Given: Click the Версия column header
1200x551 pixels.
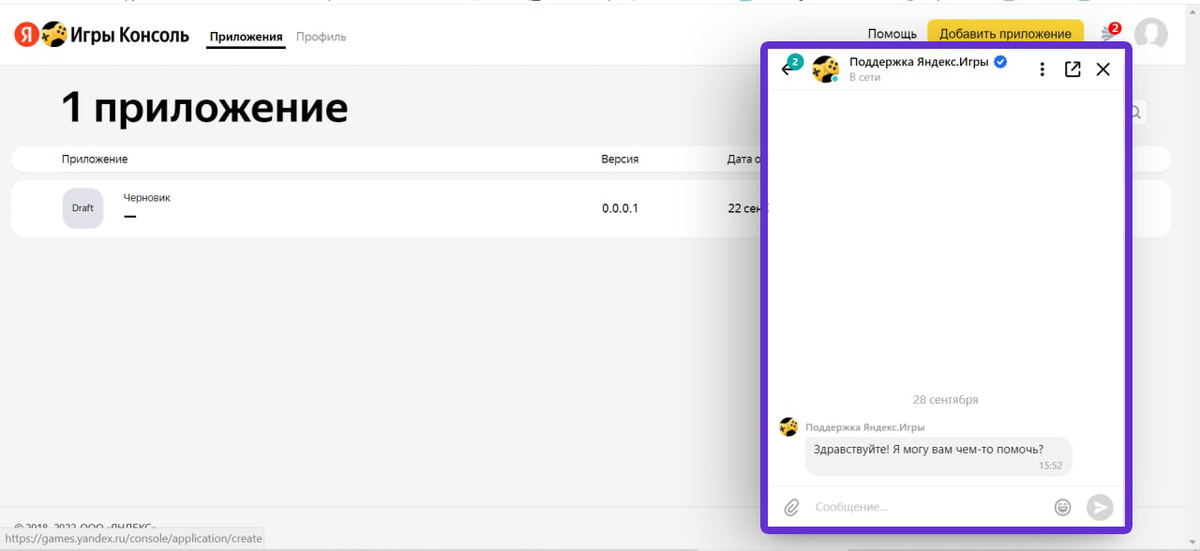Looking at the screenshot, I should coord(620,159).
